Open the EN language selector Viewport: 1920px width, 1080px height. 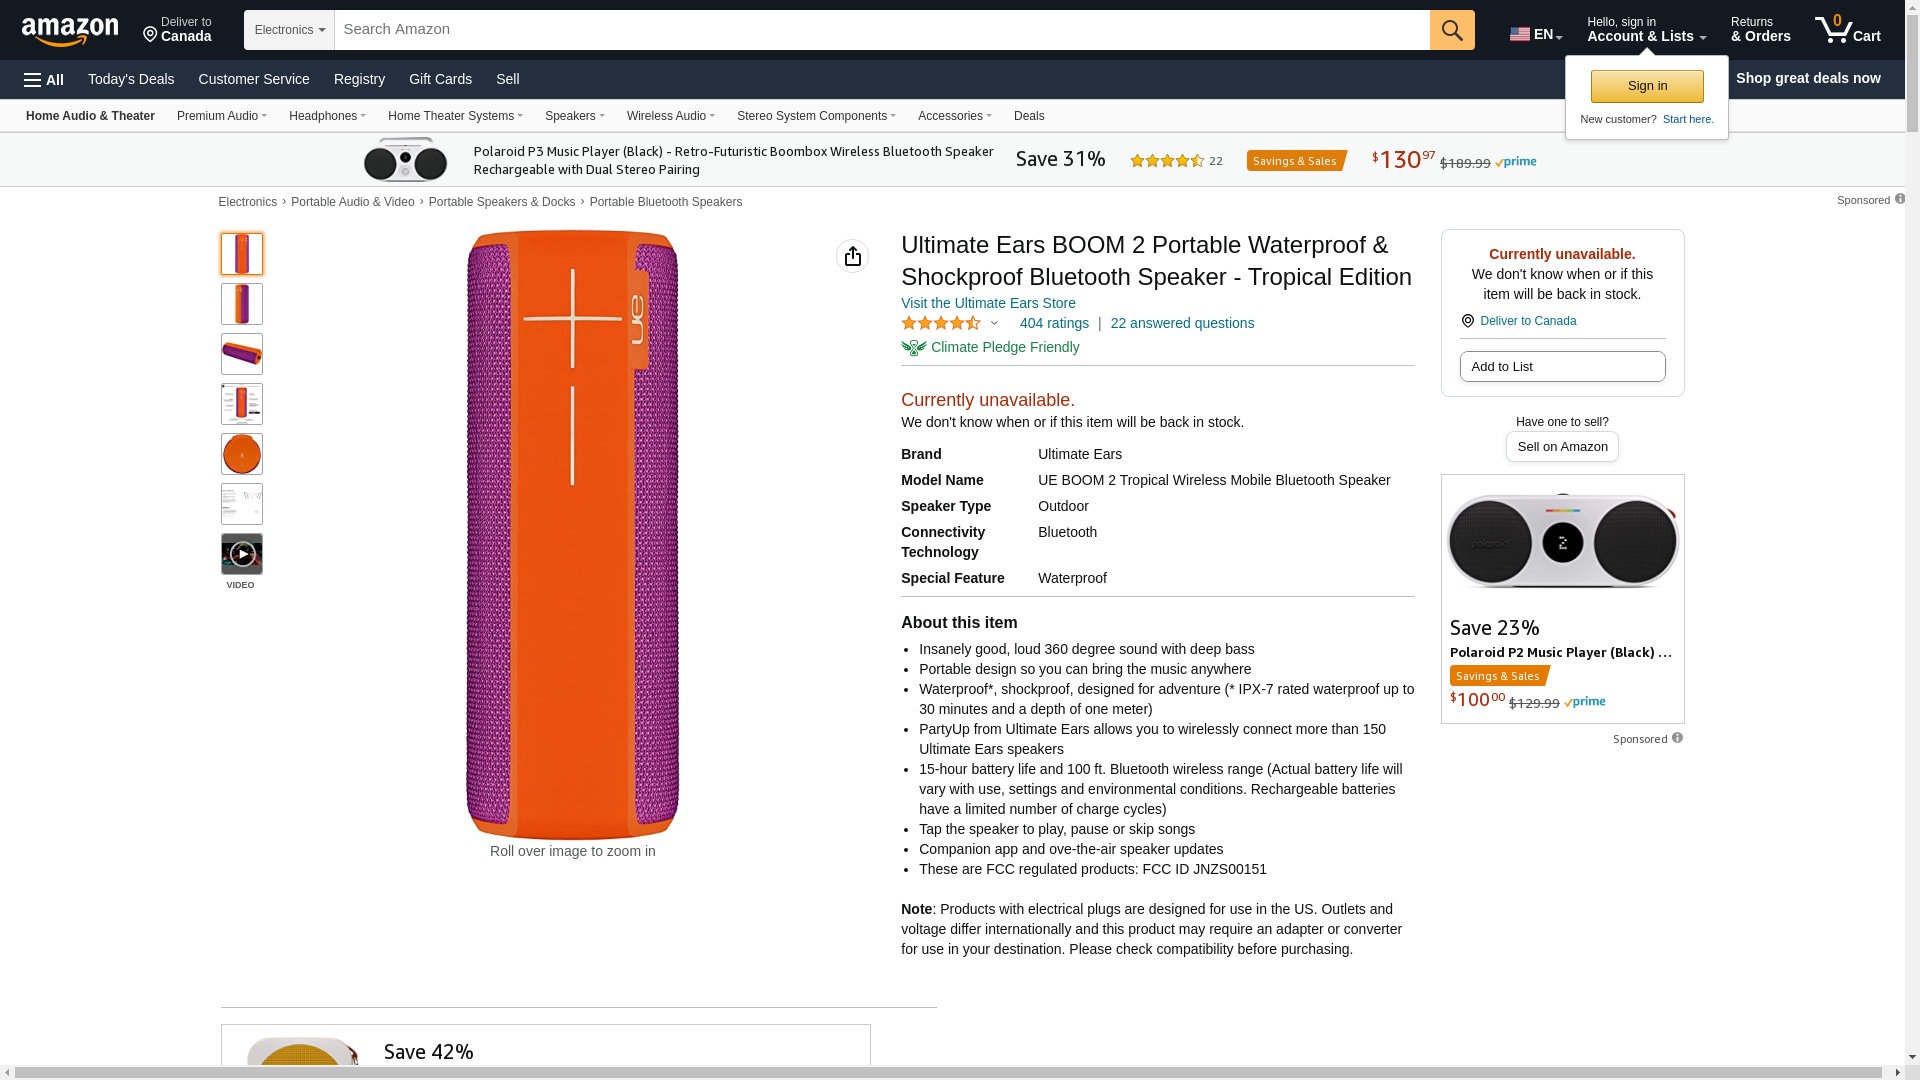click(x=1535, y=34)
